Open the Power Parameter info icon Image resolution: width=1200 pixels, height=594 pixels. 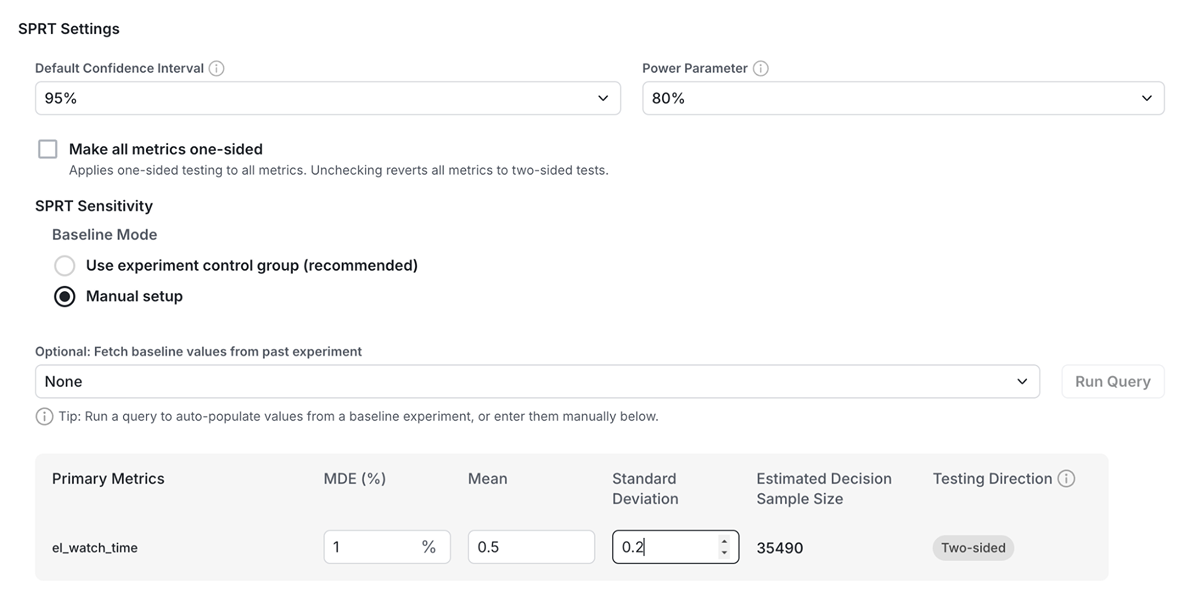760,69
